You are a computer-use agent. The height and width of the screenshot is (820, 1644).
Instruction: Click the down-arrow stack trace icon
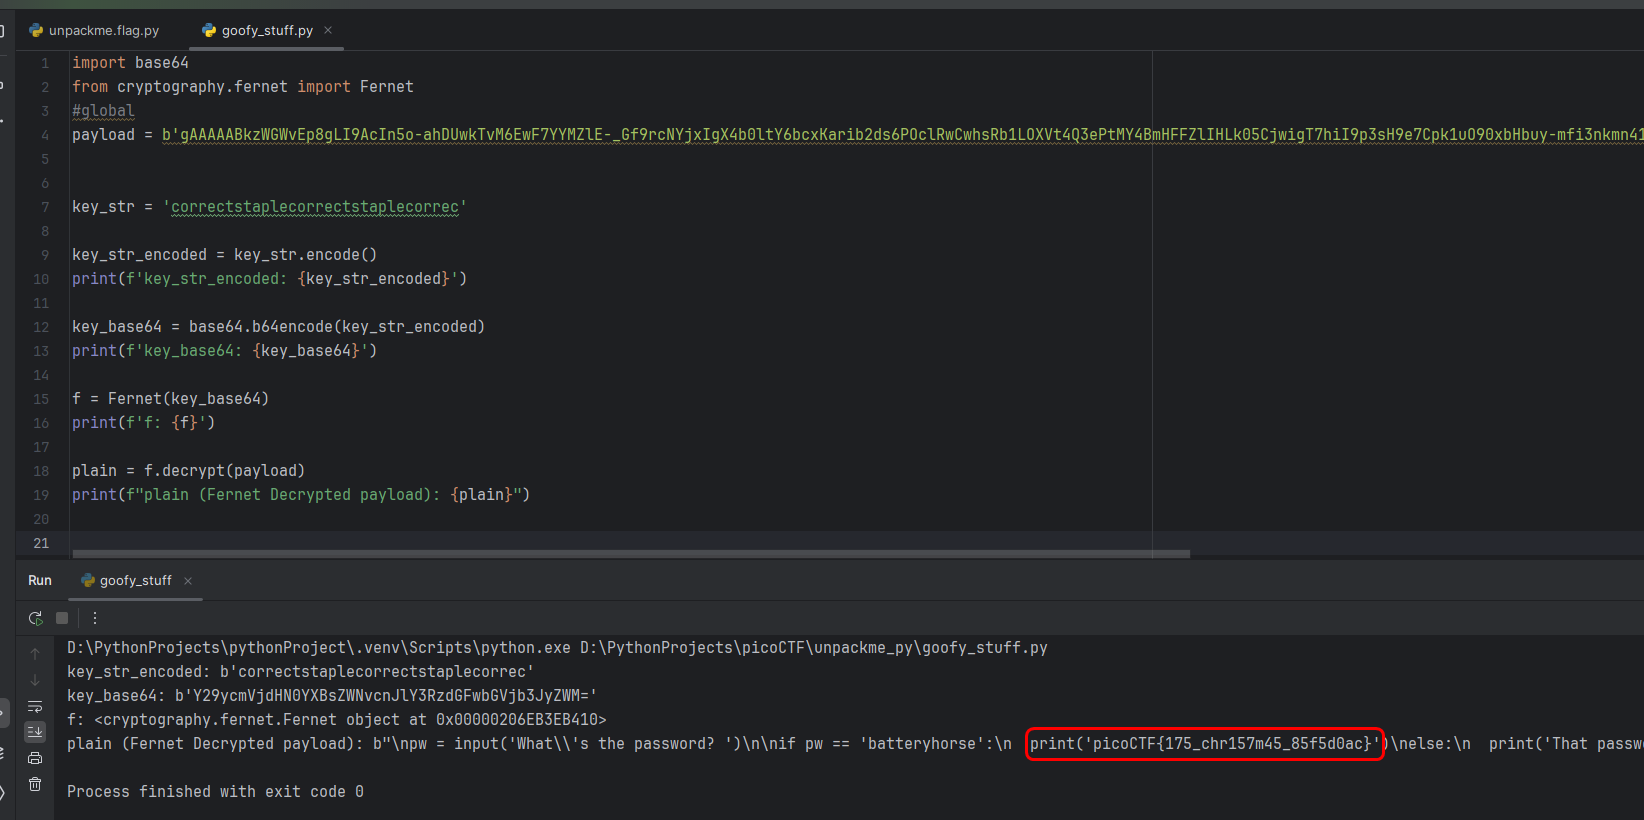coord(35,680)
